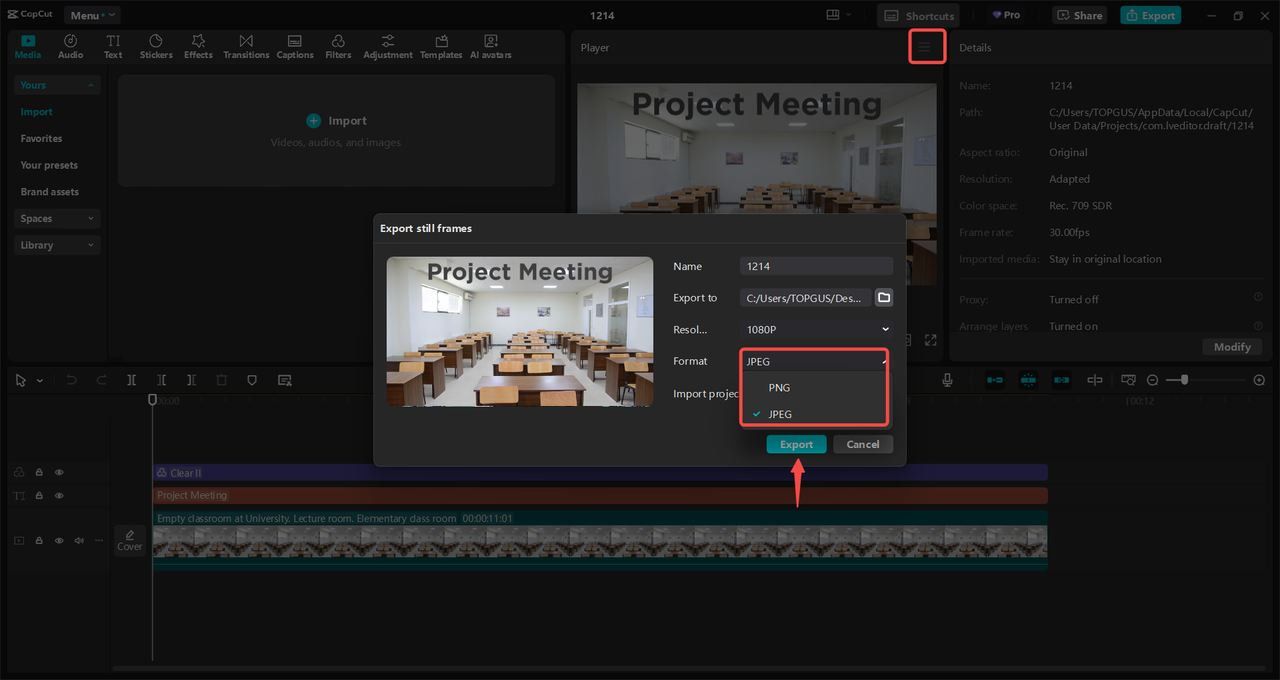Viewport: 1280px width, 680px height.
Task: Open the Effects tab
Action: pyautogui.click(x=198, y=46)
